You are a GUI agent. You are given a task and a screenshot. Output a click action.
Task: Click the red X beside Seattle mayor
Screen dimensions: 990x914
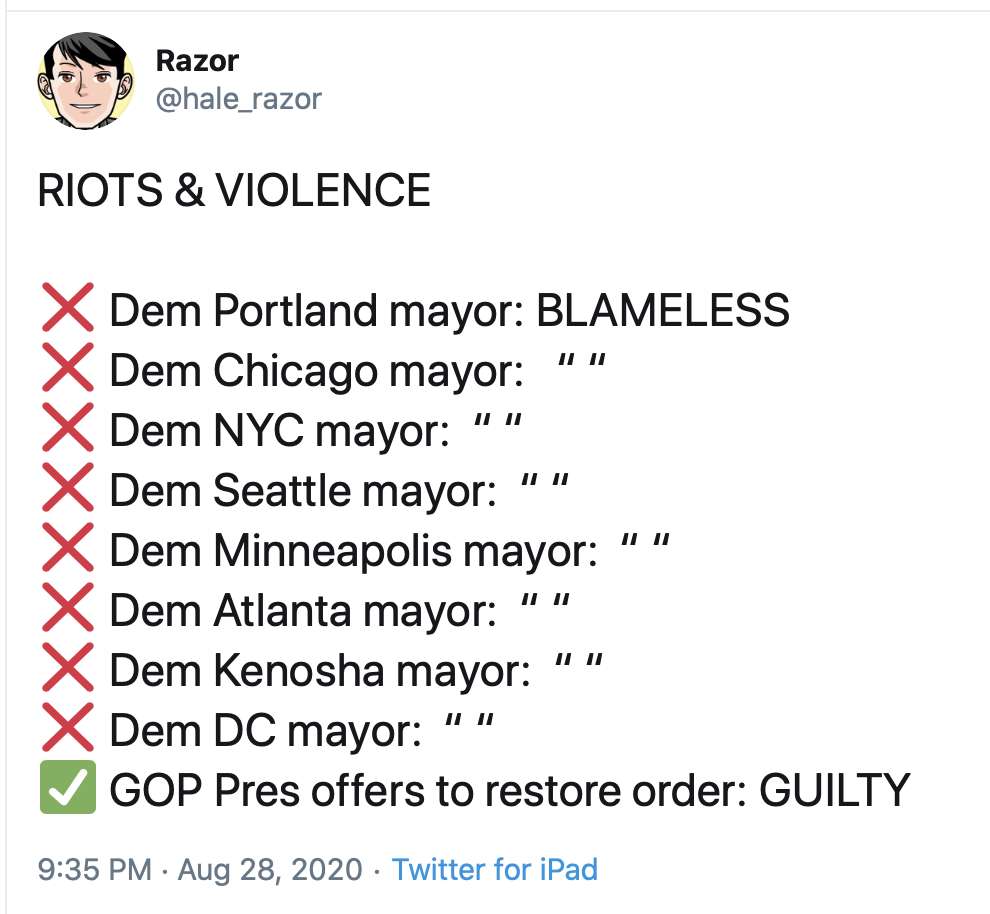click(68, 487)
